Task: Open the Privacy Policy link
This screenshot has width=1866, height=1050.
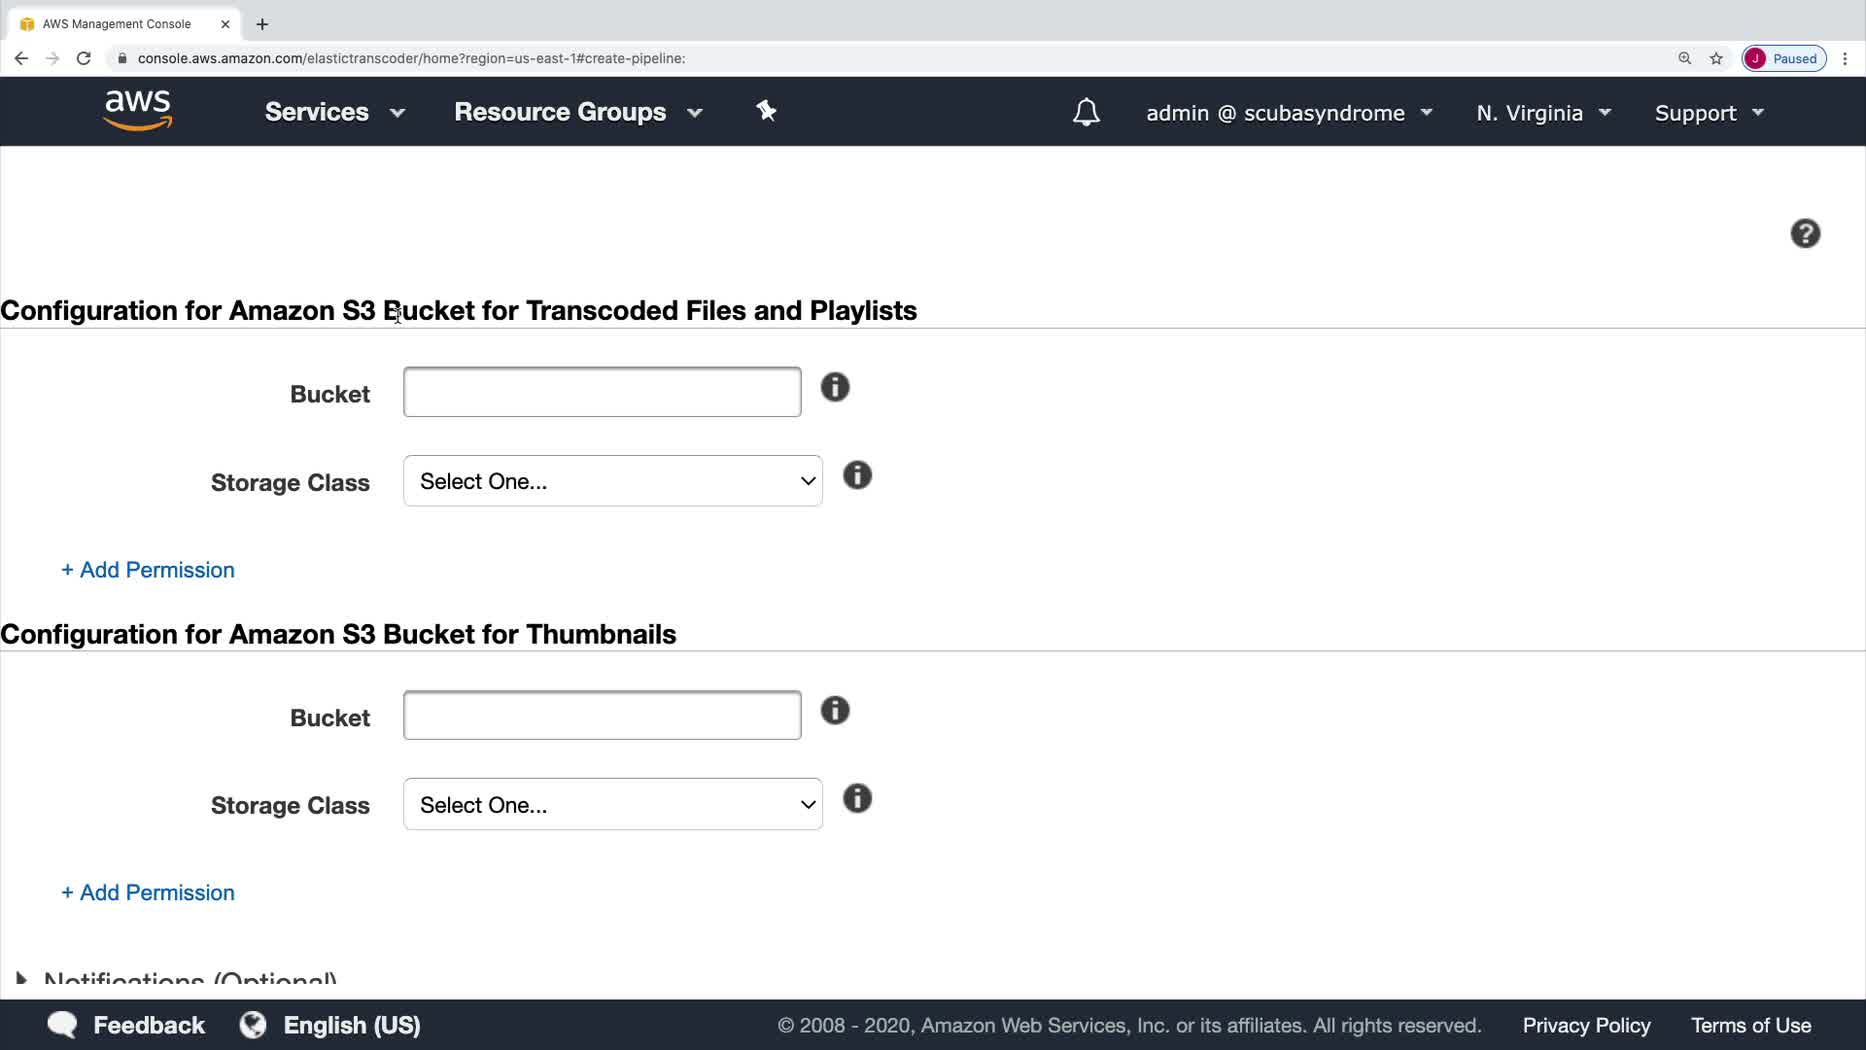Action: pos(1586,1025)
